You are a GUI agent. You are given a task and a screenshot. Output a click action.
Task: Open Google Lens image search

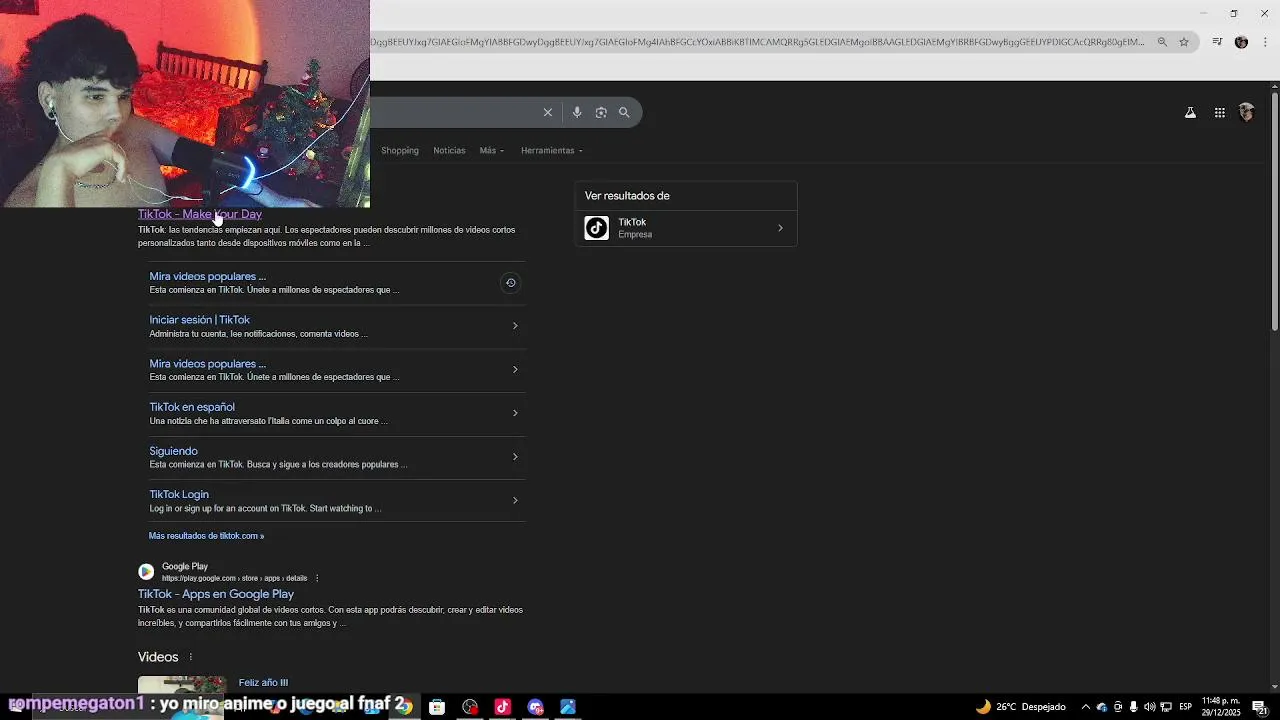[x=601, y=113]
